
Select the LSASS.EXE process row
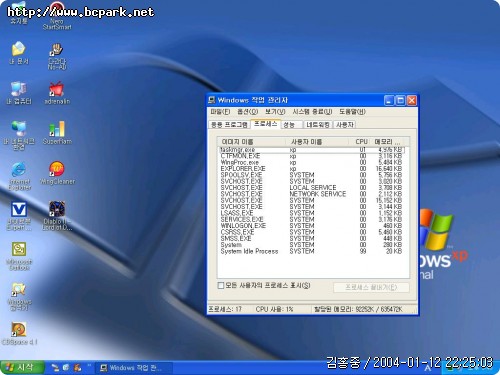coord(311,213)
